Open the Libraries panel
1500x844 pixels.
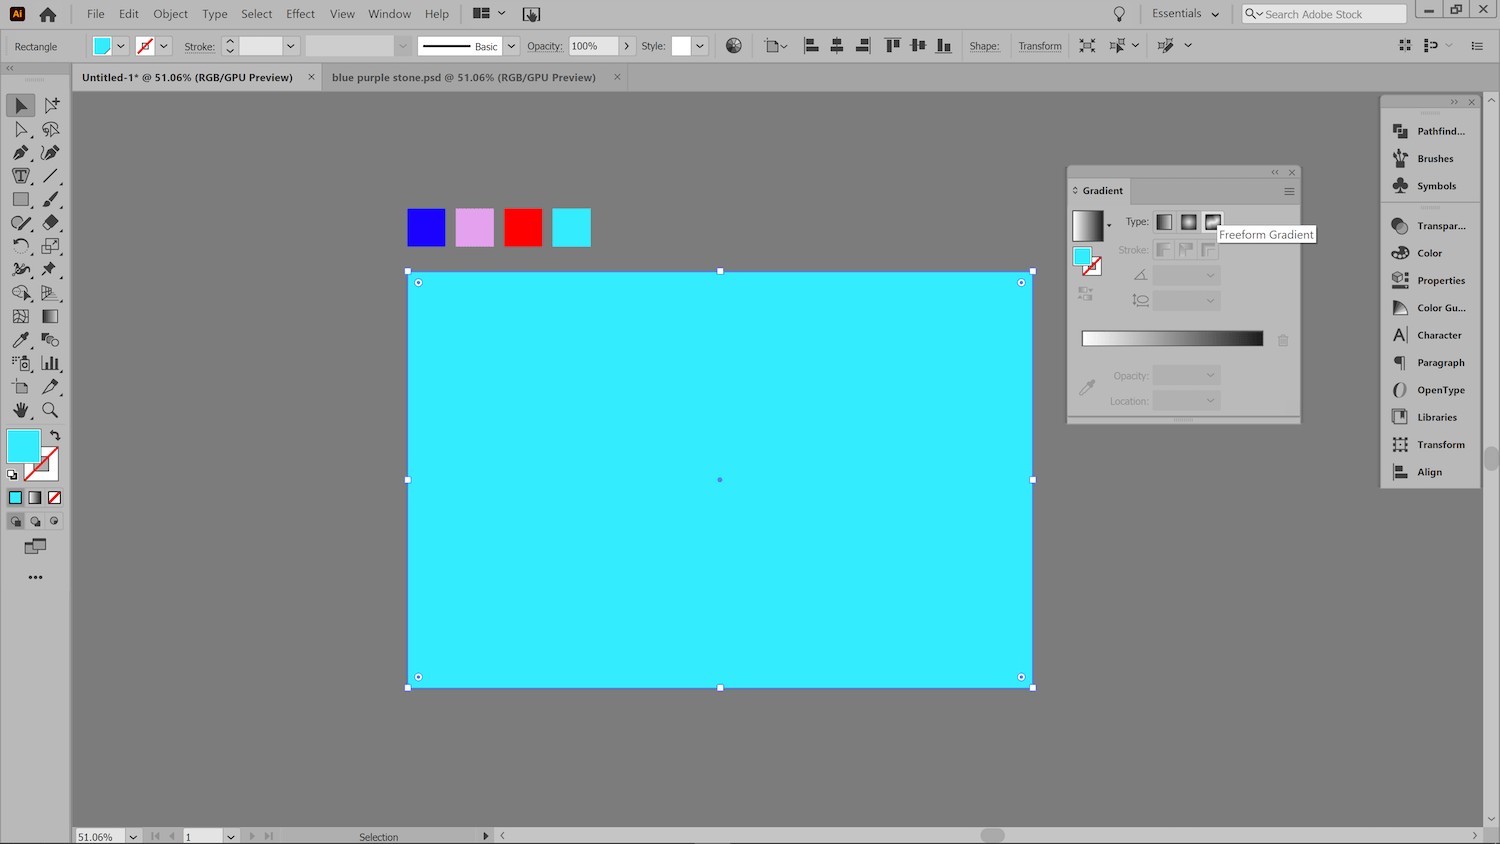click(1430, 417)
